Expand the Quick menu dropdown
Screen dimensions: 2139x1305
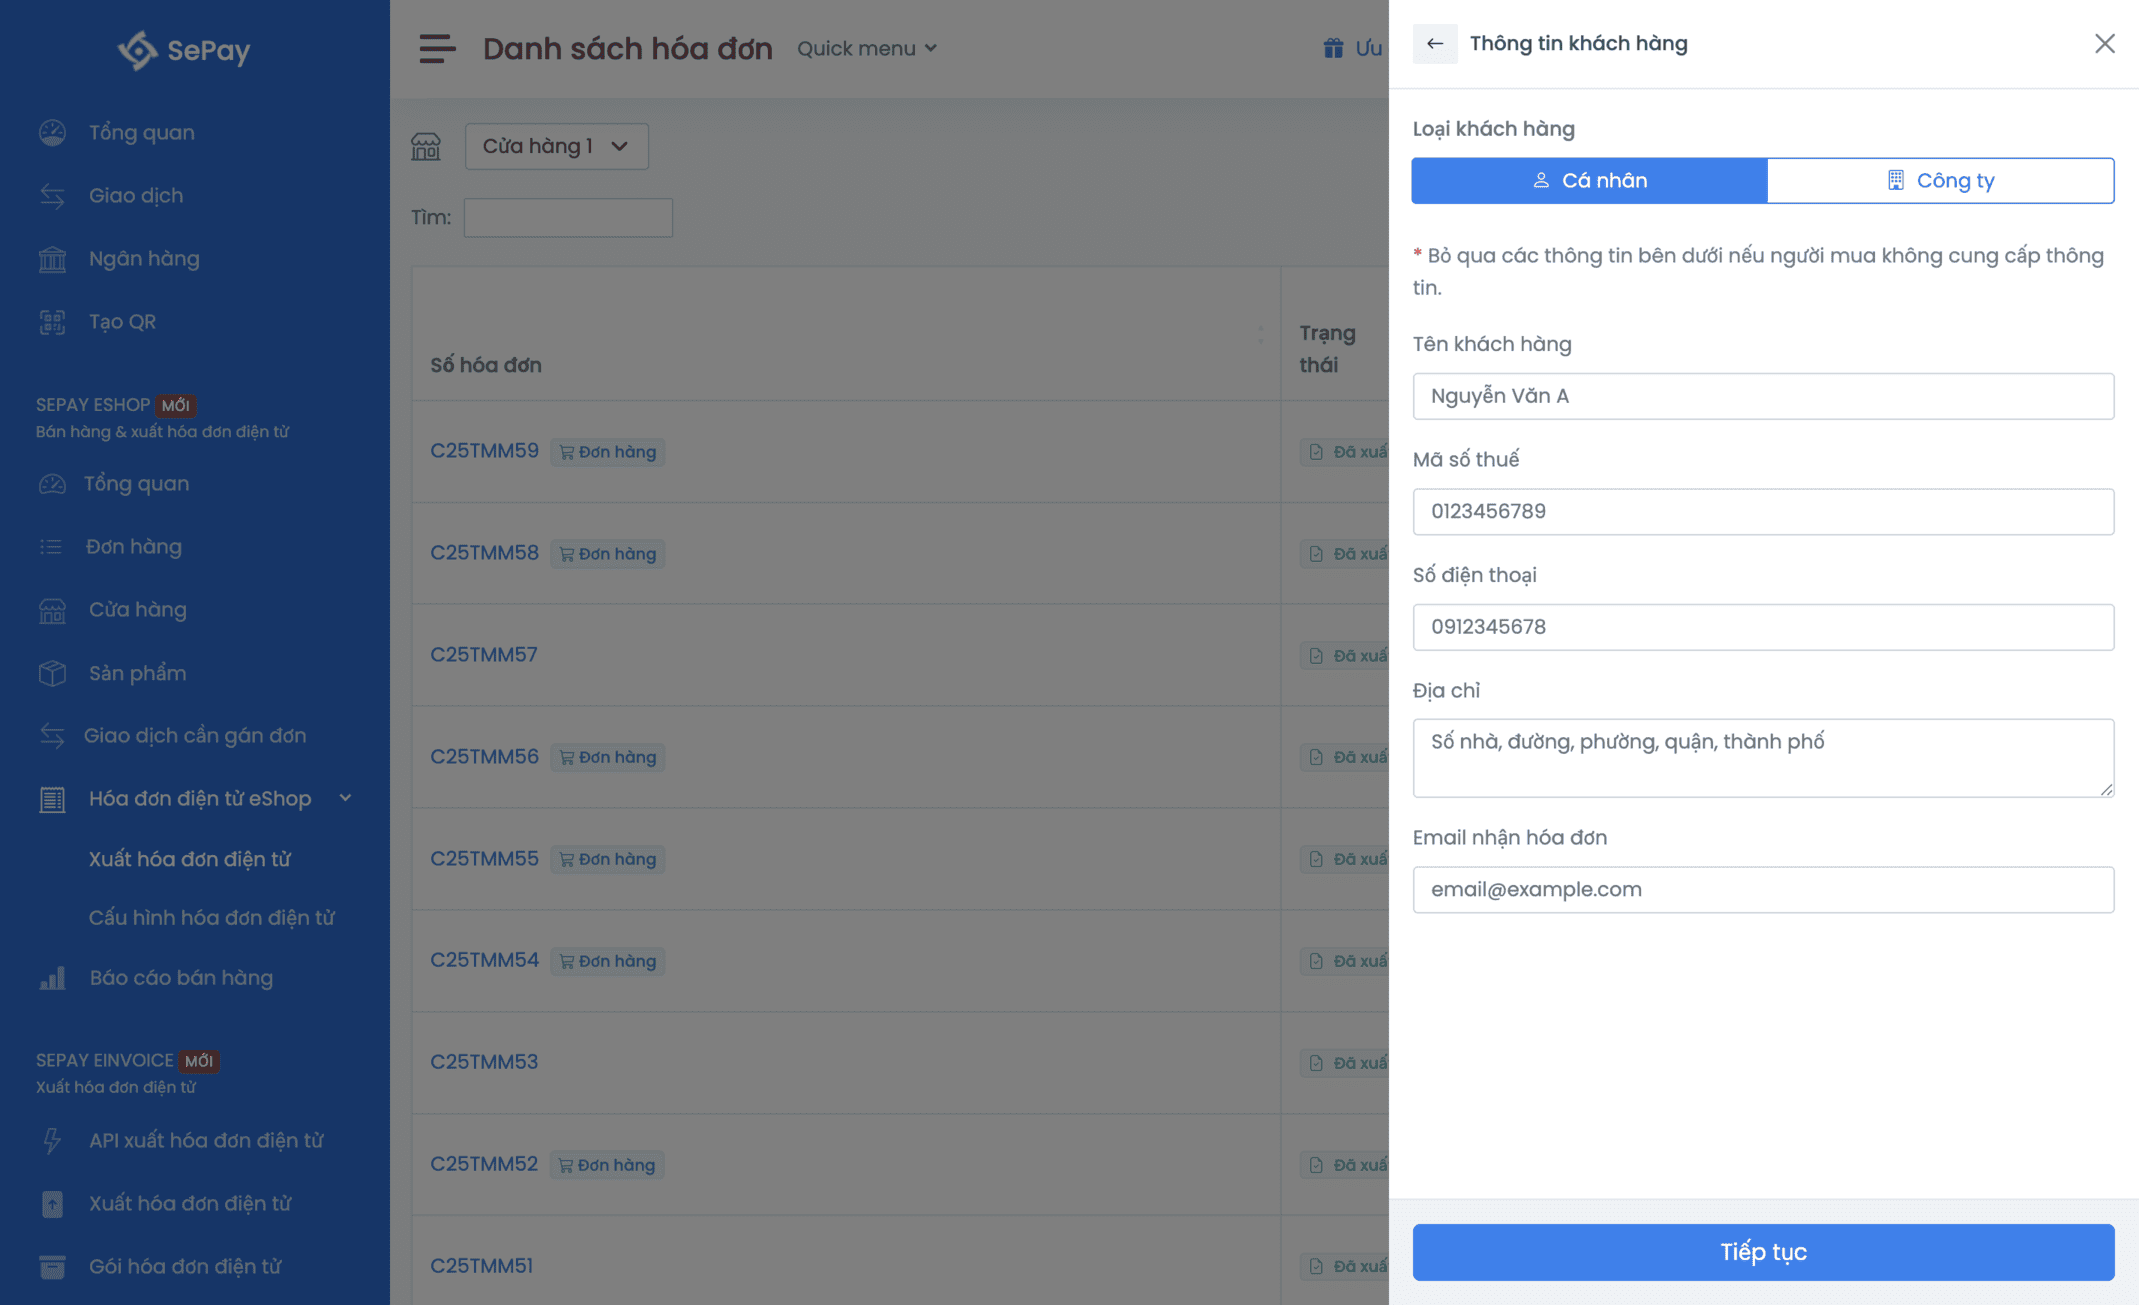pyautogui.click(x=866, y=48)
